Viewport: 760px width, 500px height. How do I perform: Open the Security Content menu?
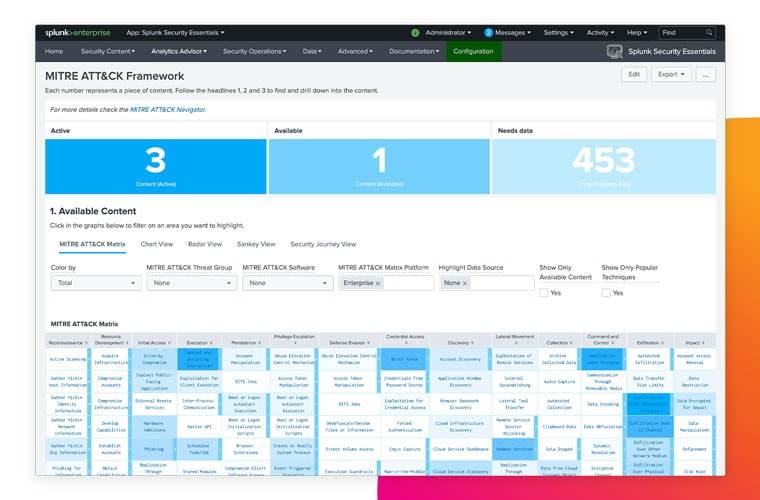click(108, 51)
